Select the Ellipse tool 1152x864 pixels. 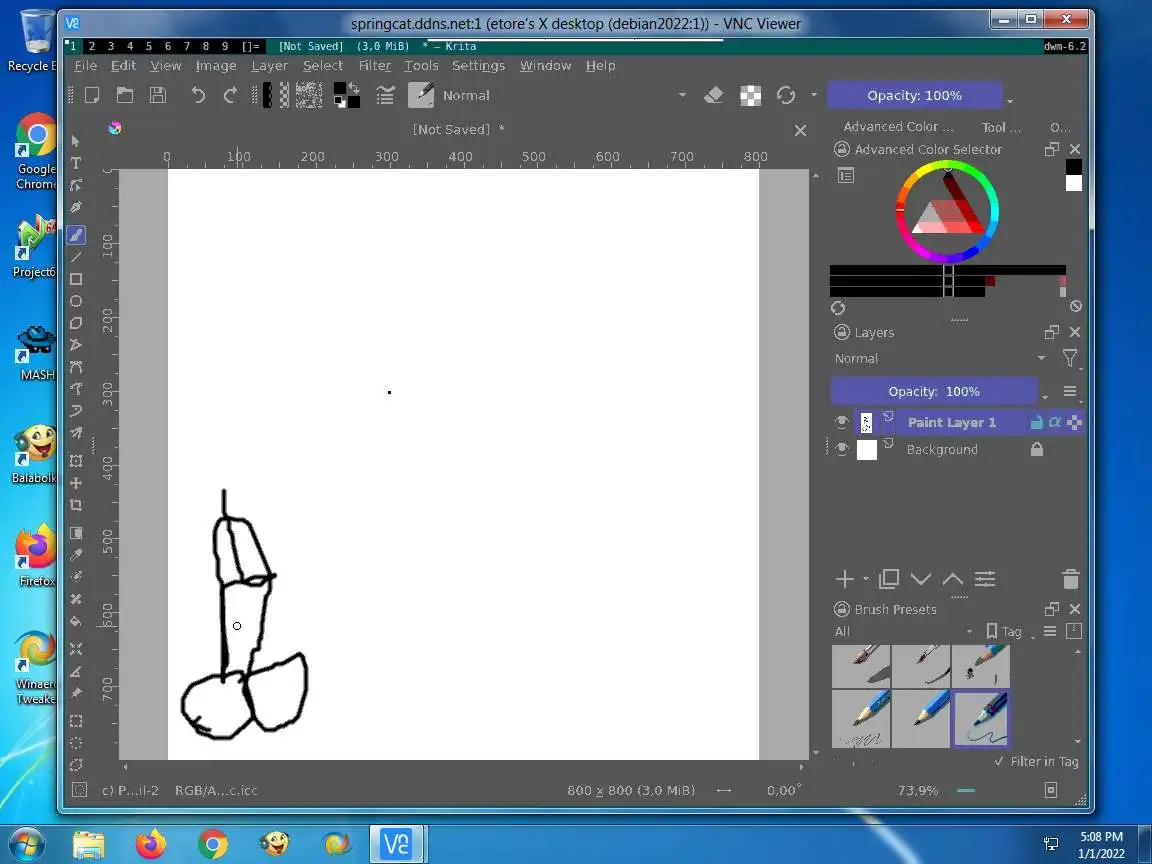pos(76,301)
